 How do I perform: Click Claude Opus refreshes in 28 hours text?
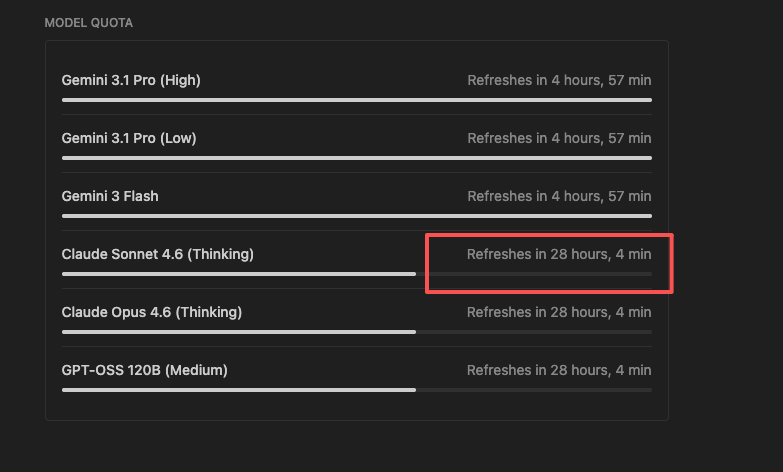click(559, 312)
